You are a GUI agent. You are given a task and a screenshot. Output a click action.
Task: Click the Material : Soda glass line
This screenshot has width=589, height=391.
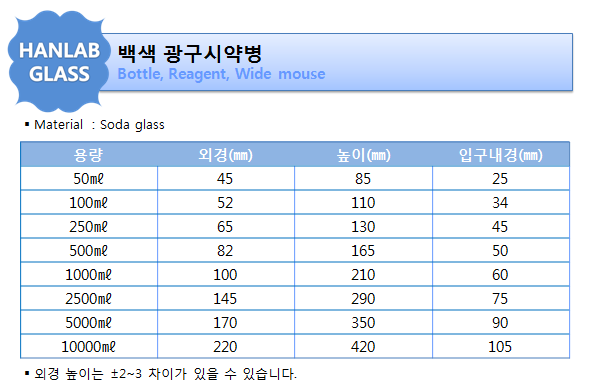tap(95, 125)
